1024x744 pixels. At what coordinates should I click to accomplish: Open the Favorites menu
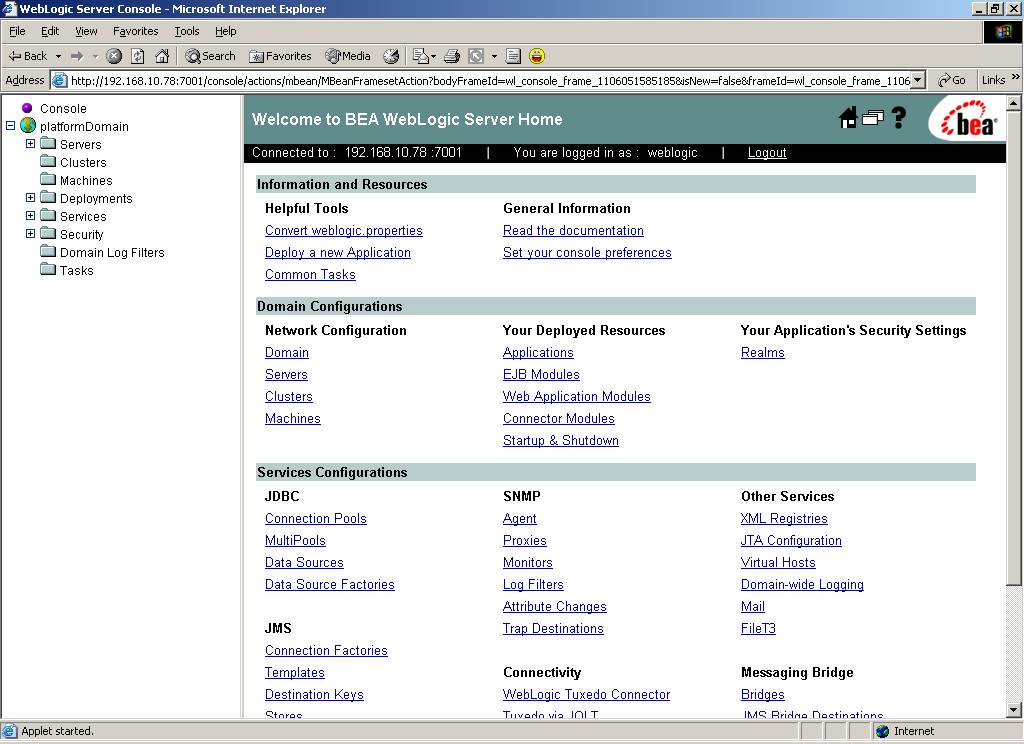pos(135,31)
